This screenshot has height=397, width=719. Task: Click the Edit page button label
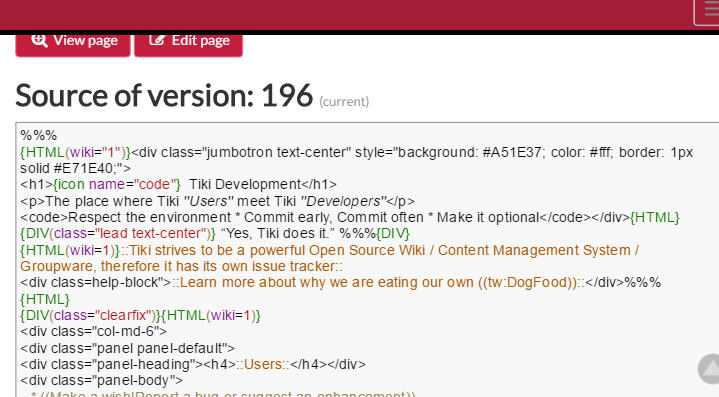click(200, 41)
